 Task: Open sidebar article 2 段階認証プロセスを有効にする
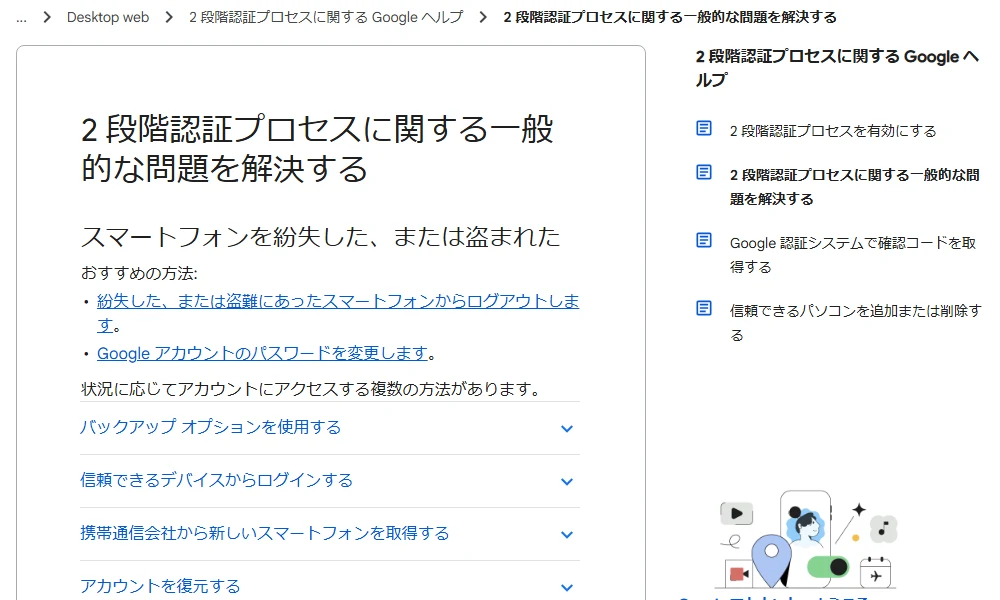(833, 131)
